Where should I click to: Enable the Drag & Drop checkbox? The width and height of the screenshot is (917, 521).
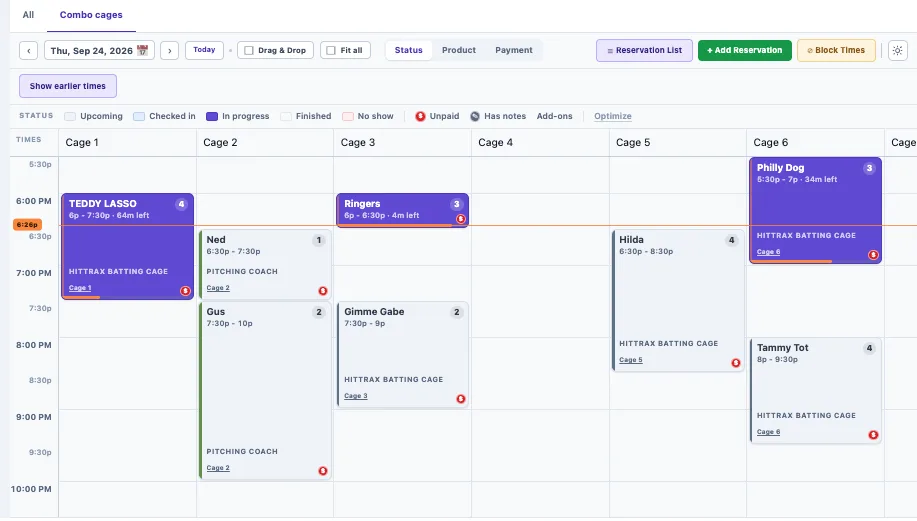click(x=249, y=50)
